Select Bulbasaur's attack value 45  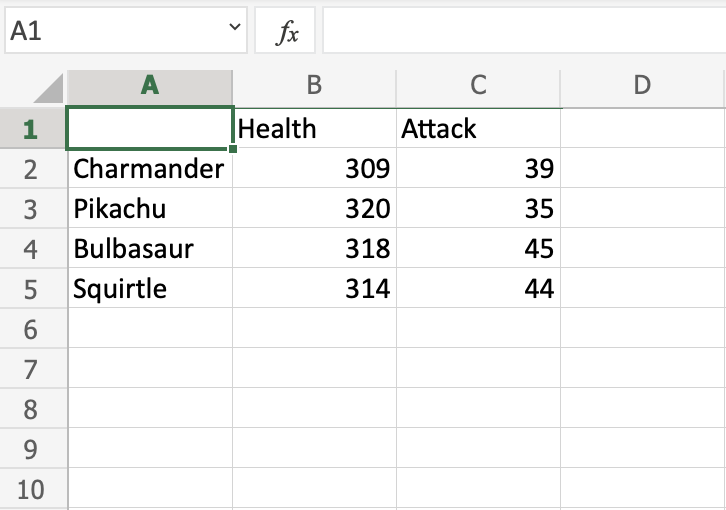(478, 250)
